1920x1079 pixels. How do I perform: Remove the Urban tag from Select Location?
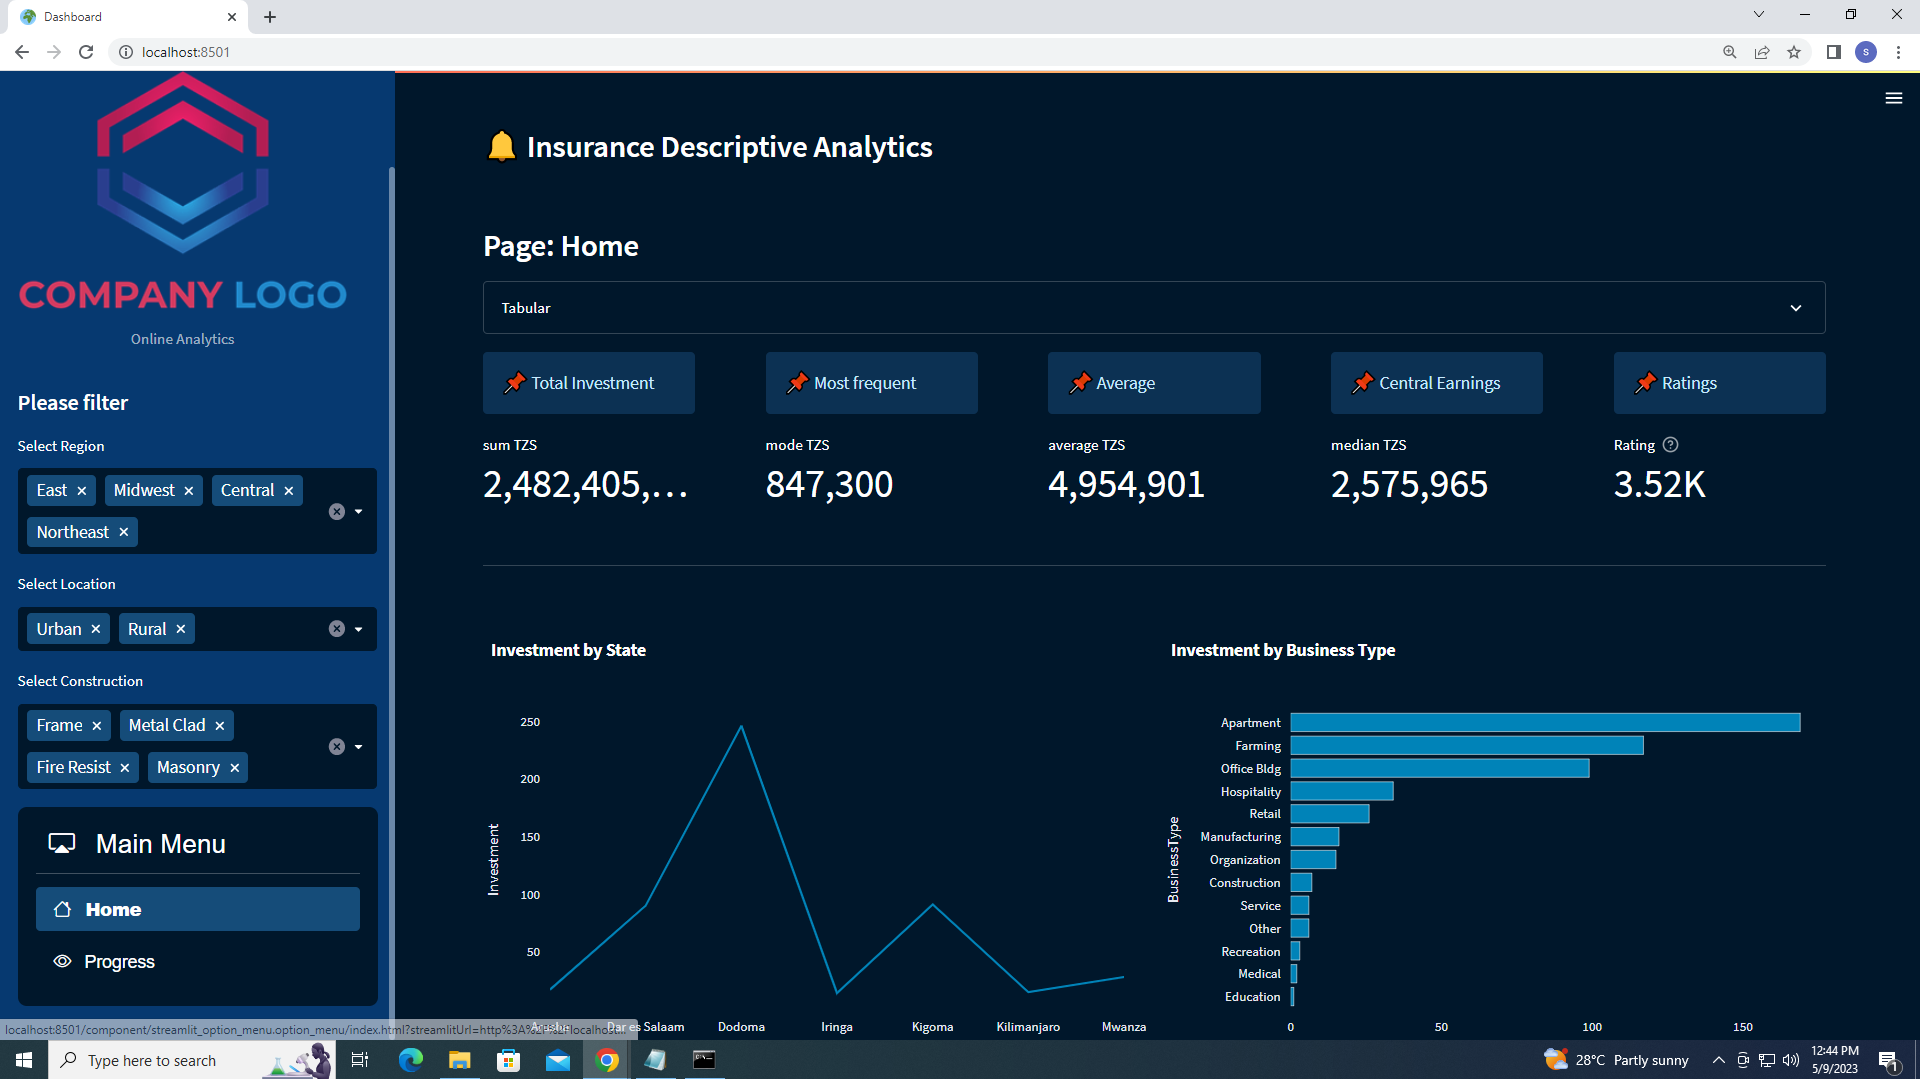click(95, 628)
